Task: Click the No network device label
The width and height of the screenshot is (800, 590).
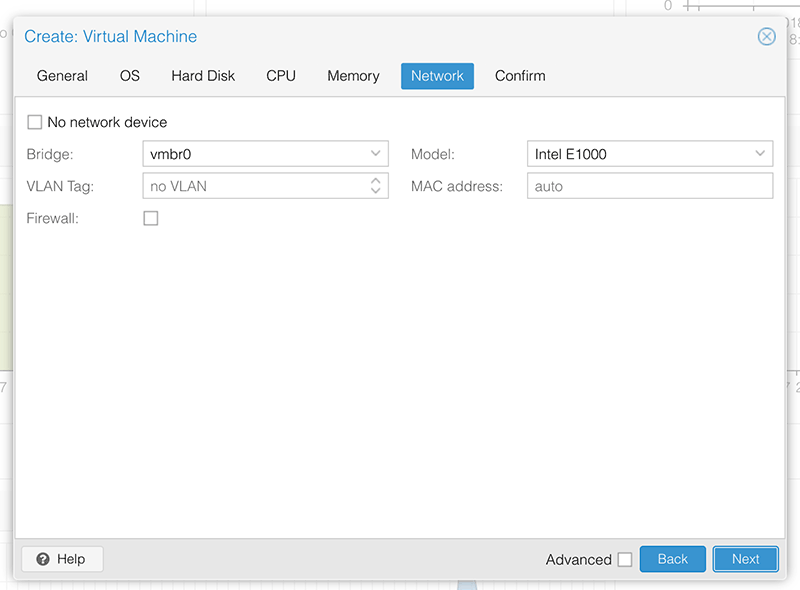Action: (107, 122)
